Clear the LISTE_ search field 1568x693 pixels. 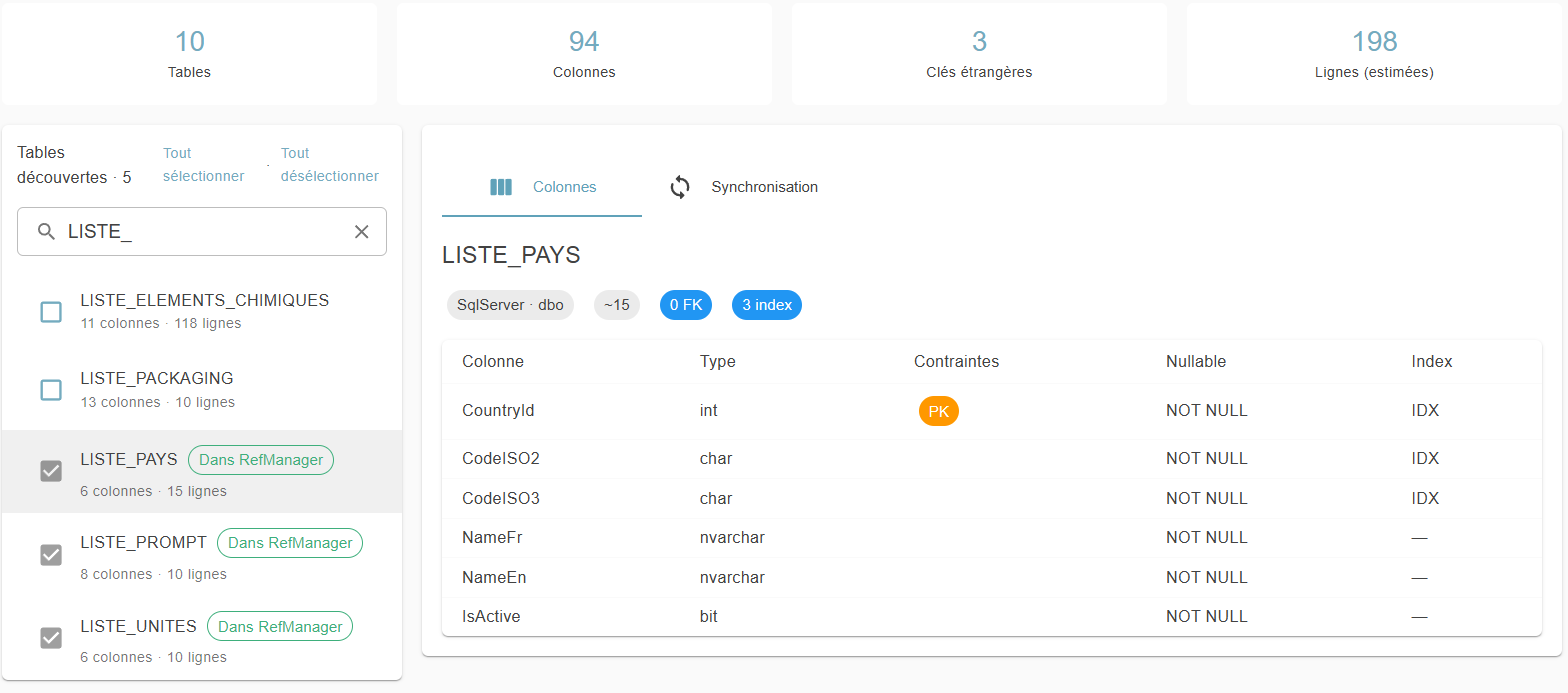click(x=362, y=232)
